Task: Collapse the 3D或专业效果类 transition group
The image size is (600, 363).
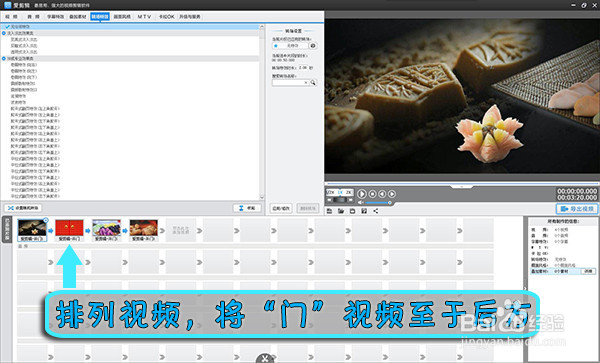Action: pyautogui.click(x=4, y=59)
